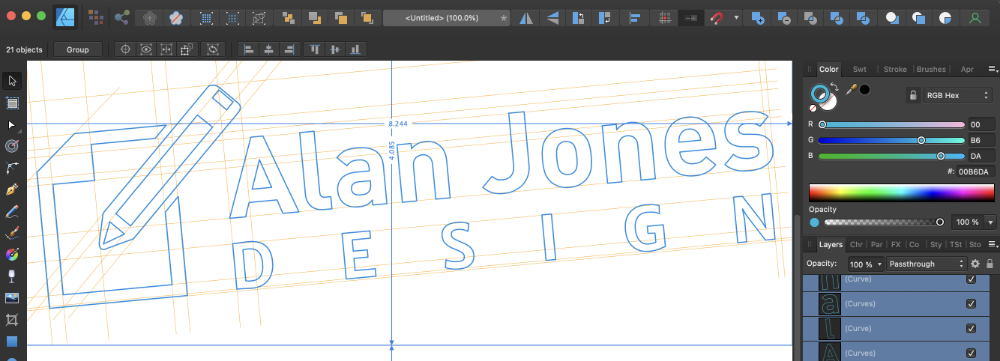1000x361 pixels.
Task: Toggle Move By Whole Pixels
Action: click(x=691, y=18)
